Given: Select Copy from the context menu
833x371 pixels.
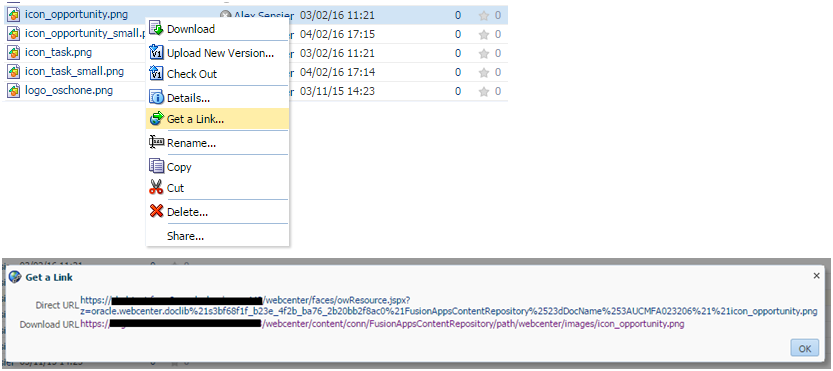Looking at the screenshot, I should tap(218, 167).
